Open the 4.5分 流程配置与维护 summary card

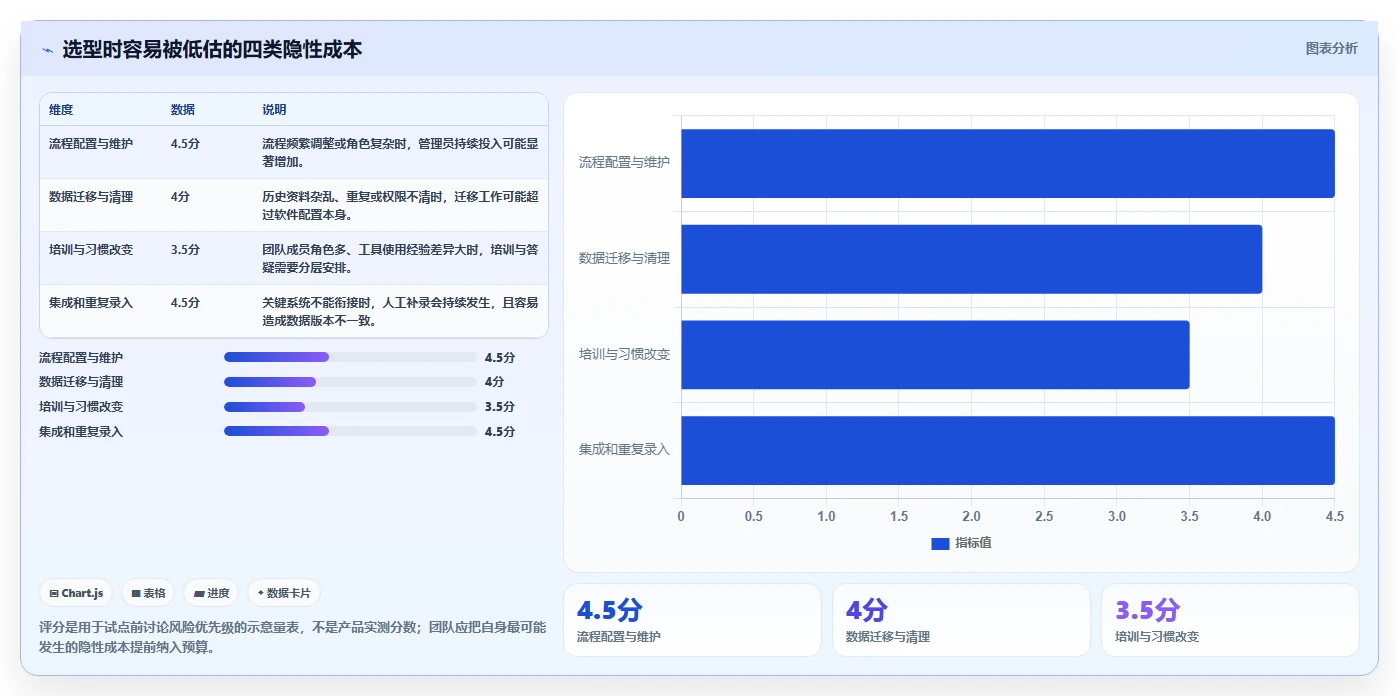692,620
